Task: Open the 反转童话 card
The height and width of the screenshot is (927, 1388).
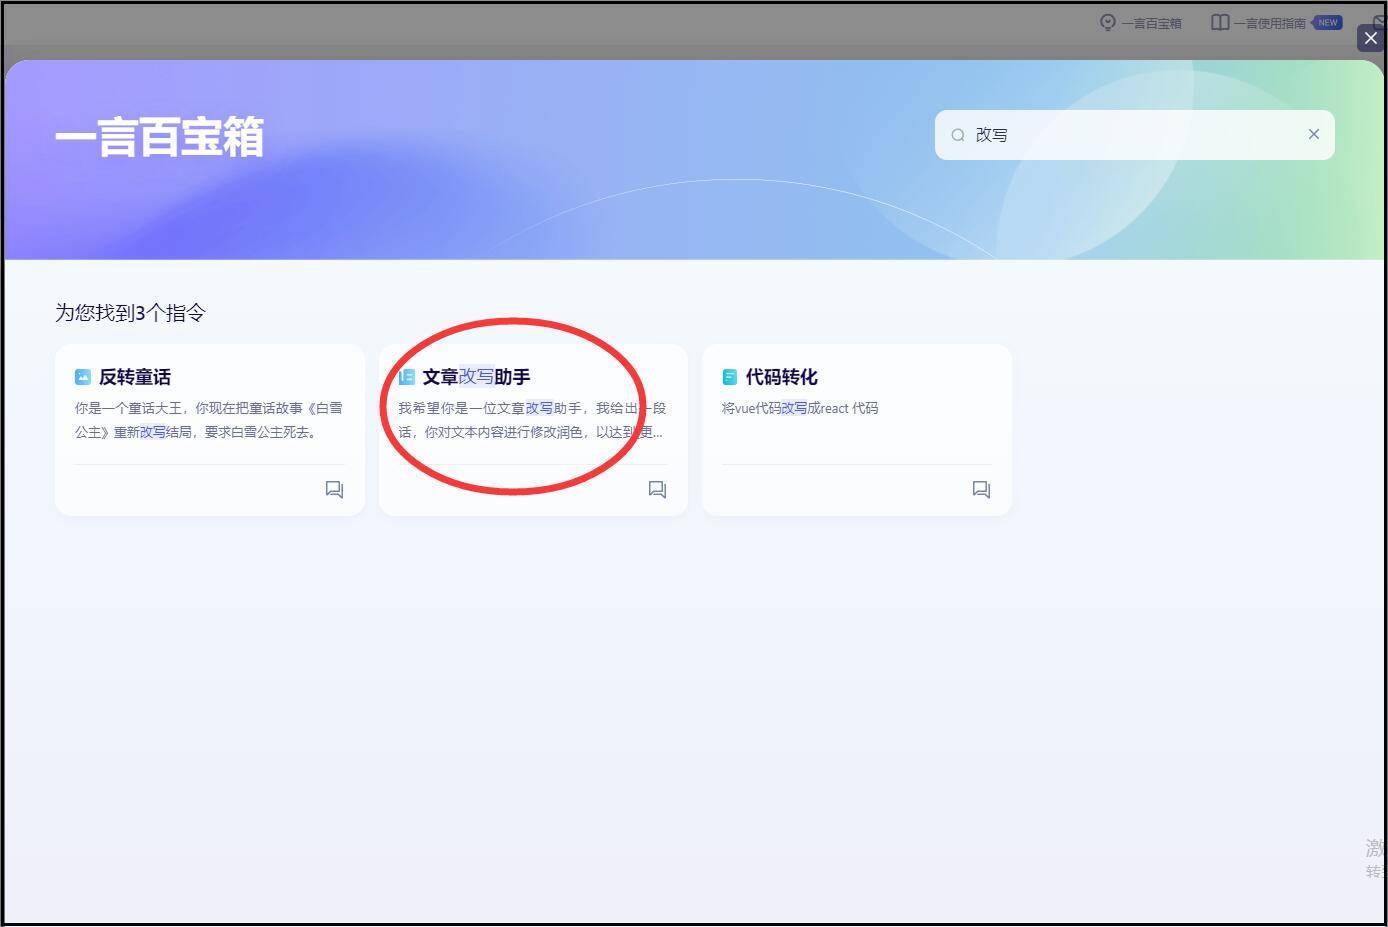Action: coord(210,430)
